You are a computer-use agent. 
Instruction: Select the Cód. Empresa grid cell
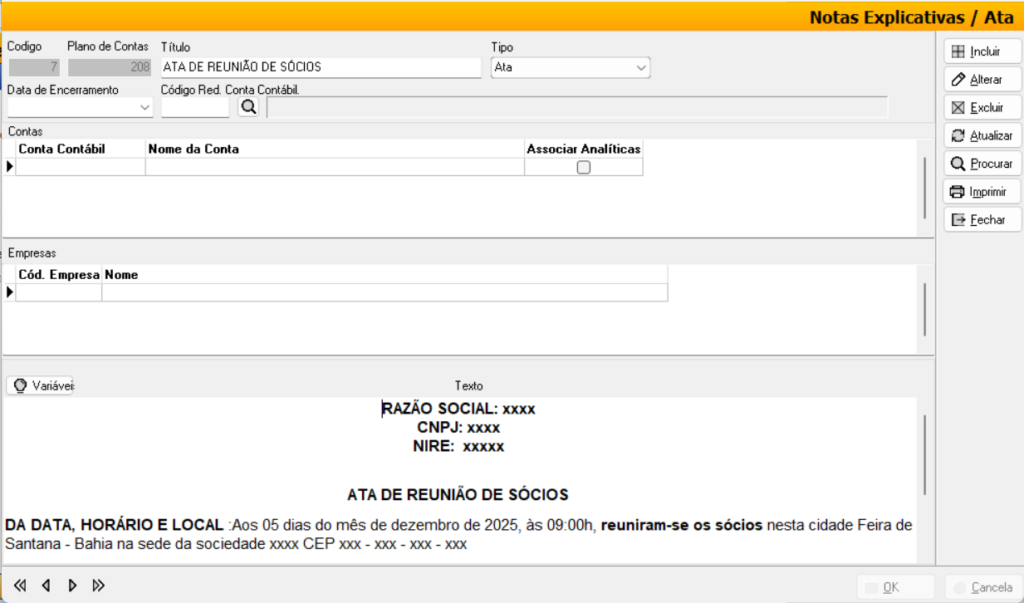click(59, 292)
